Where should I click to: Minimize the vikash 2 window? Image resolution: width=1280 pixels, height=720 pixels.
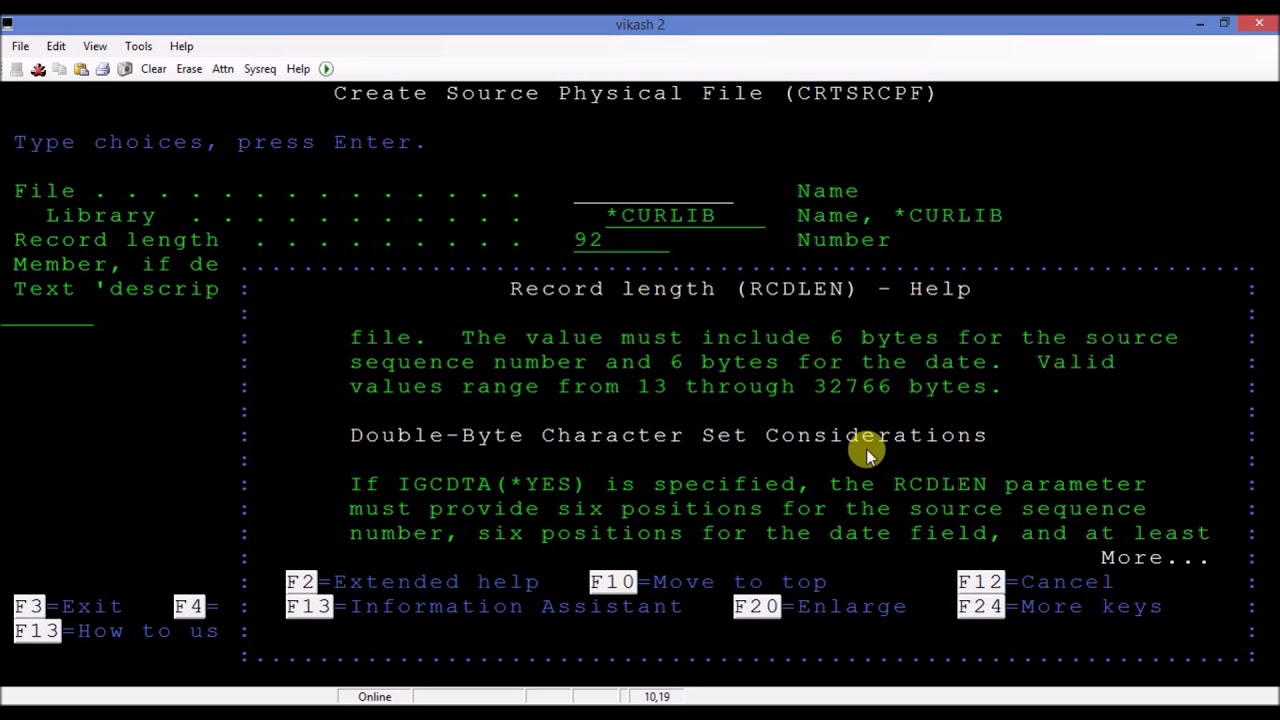point(1200,24)
